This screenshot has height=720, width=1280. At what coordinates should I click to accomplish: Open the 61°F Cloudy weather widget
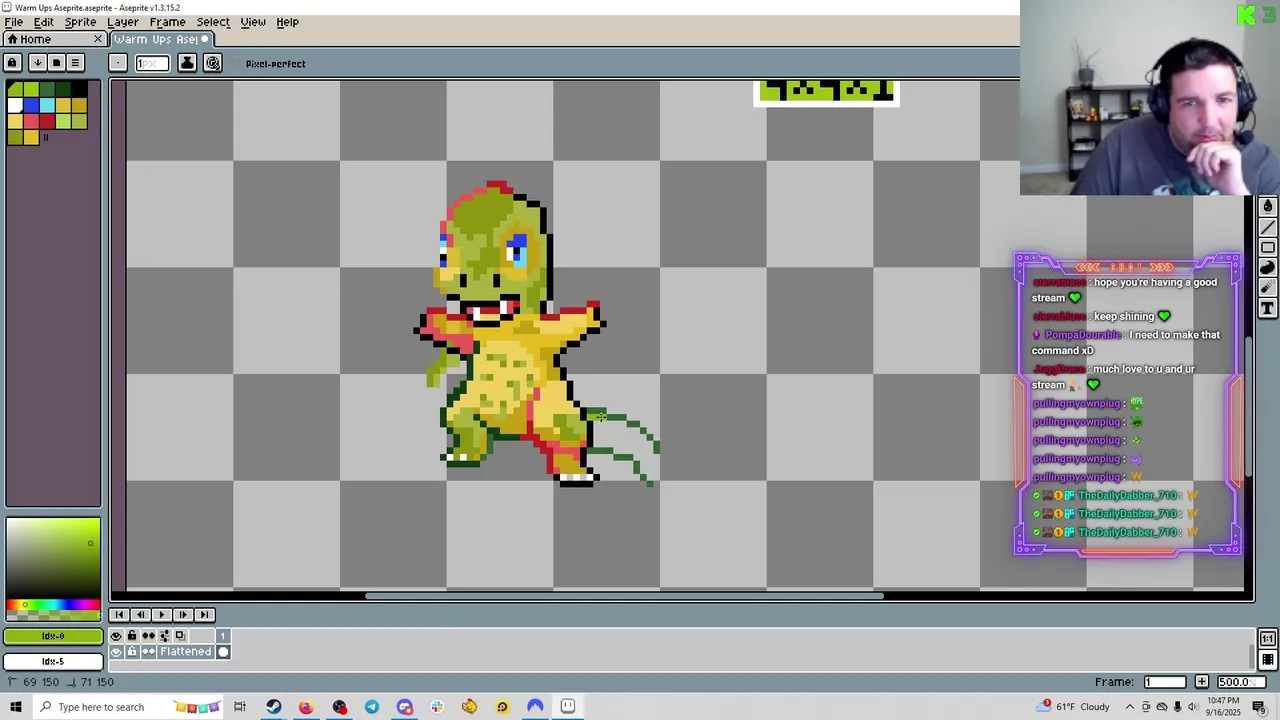pos(1075,707)
